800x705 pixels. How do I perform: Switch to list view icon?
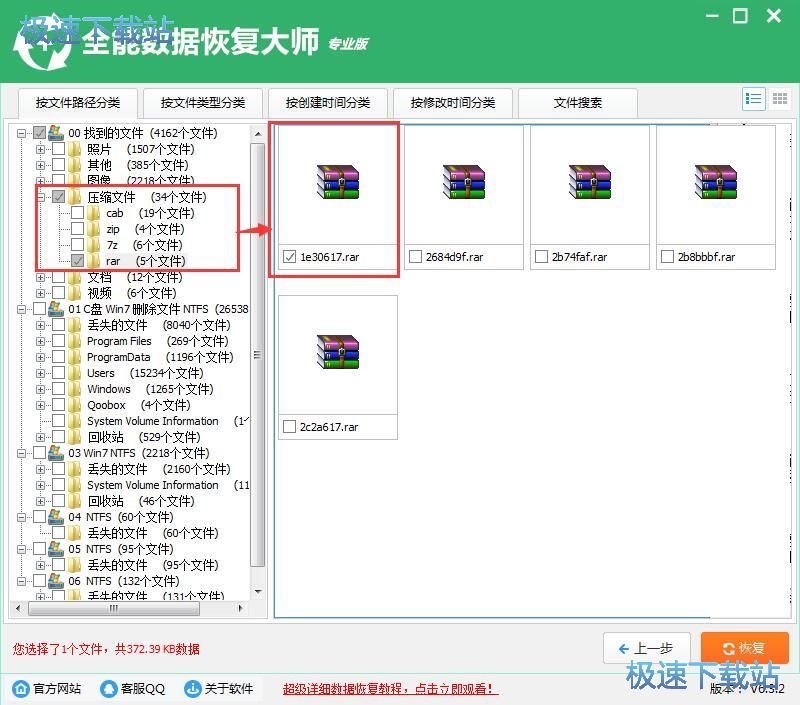coord(753,98)
